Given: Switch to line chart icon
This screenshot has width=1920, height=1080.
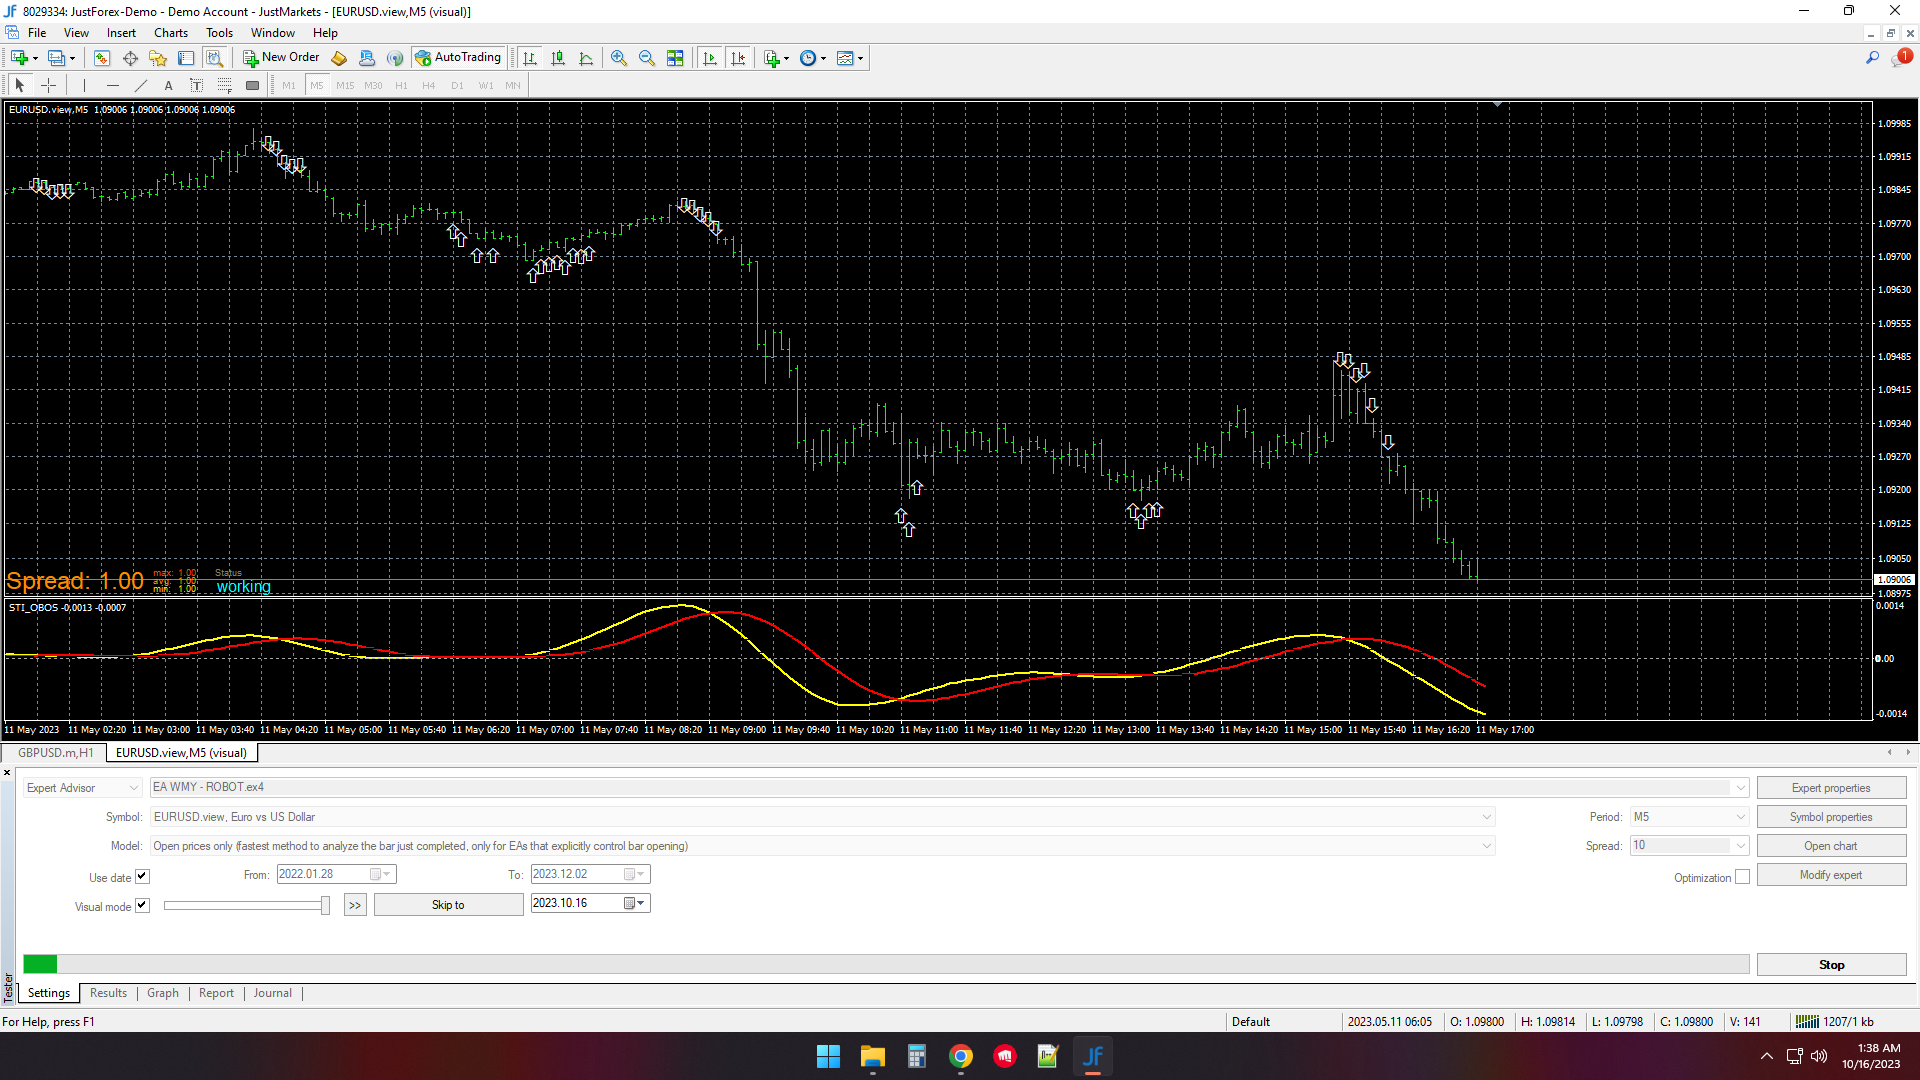Looking at the screenshot, I should click(x=586, y=58).
